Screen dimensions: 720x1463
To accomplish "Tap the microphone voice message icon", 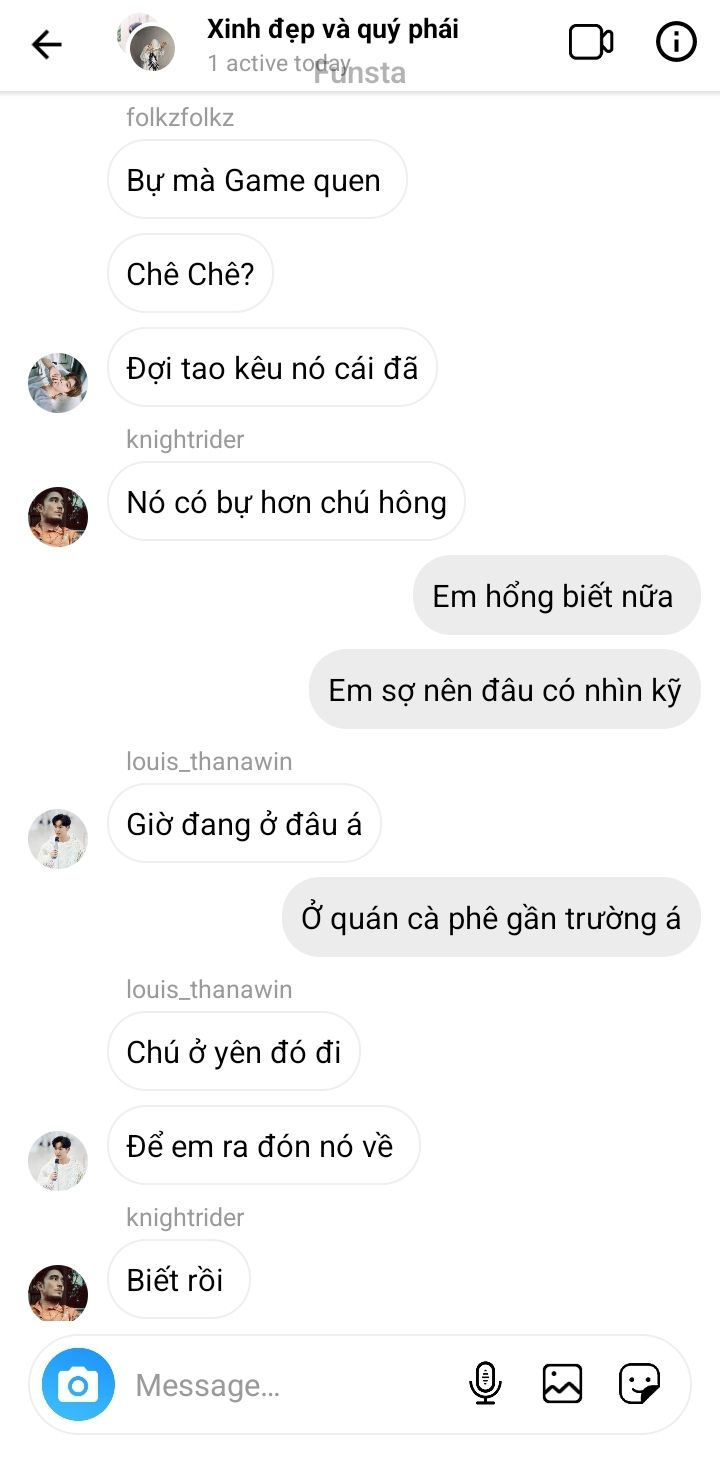I will (x=485, y=1384).
